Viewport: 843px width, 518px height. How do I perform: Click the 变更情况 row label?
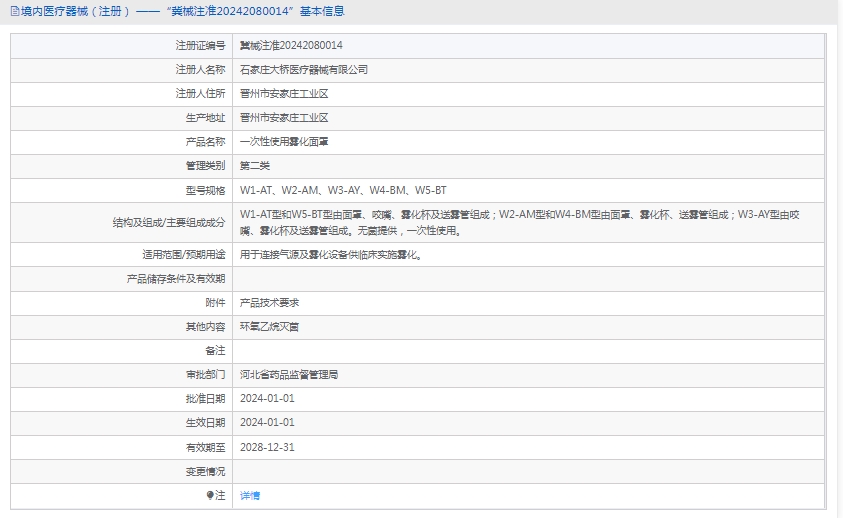tap(205, 471)
